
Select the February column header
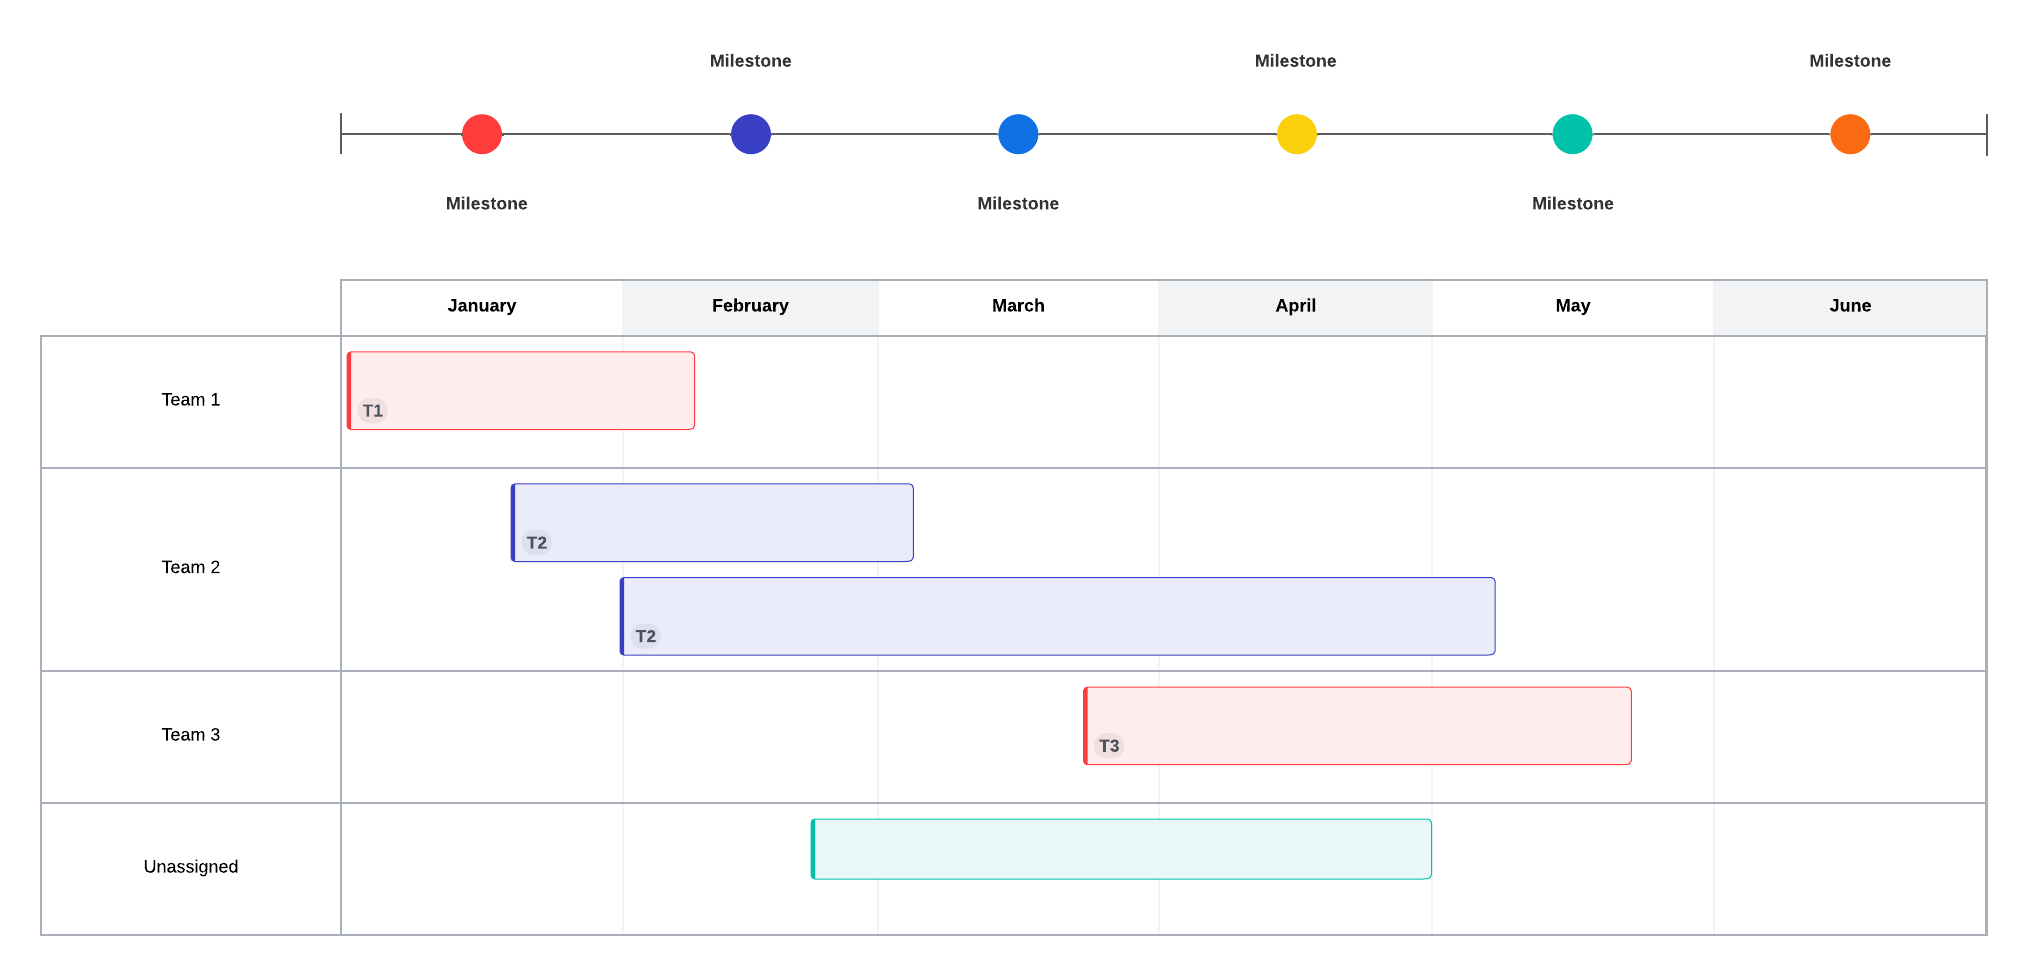[750, 306]
